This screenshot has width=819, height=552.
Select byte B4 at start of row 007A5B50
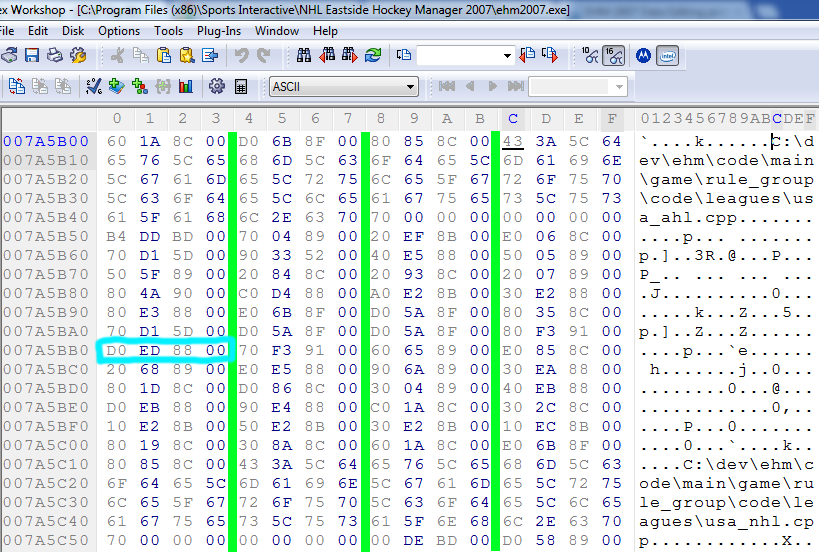click(116, 237)
